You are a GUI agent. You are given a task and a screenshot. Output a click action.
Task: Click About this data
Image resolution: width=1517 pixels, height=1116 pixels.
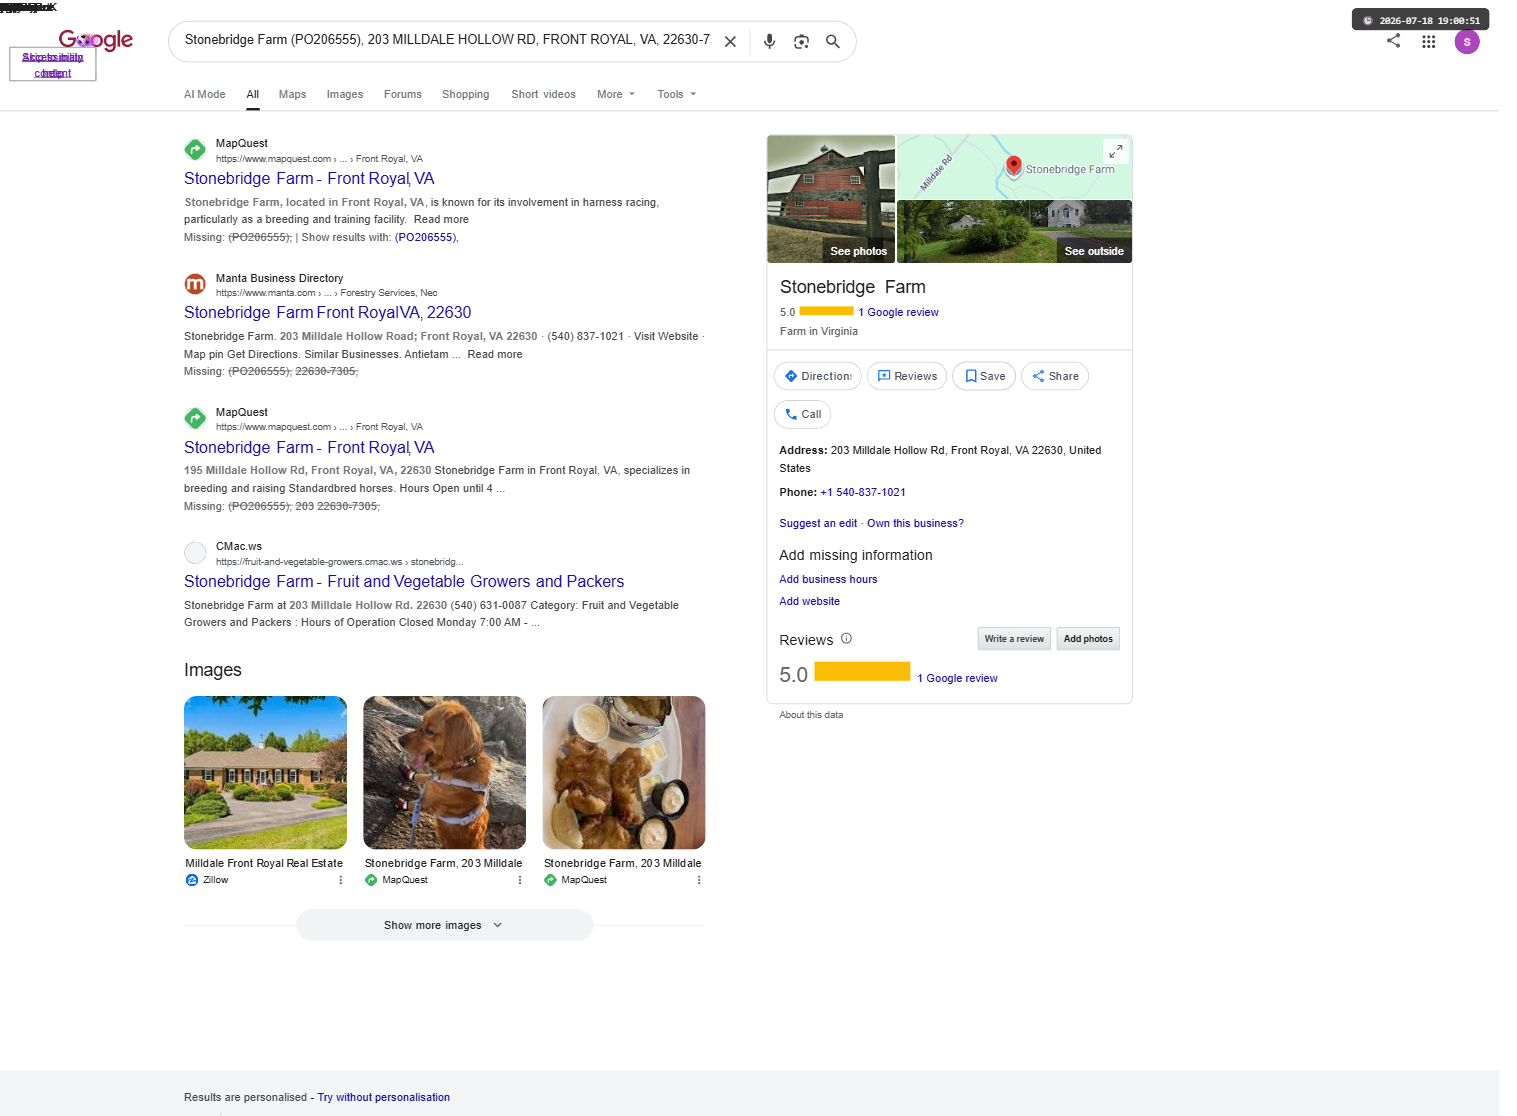[811, 715]
